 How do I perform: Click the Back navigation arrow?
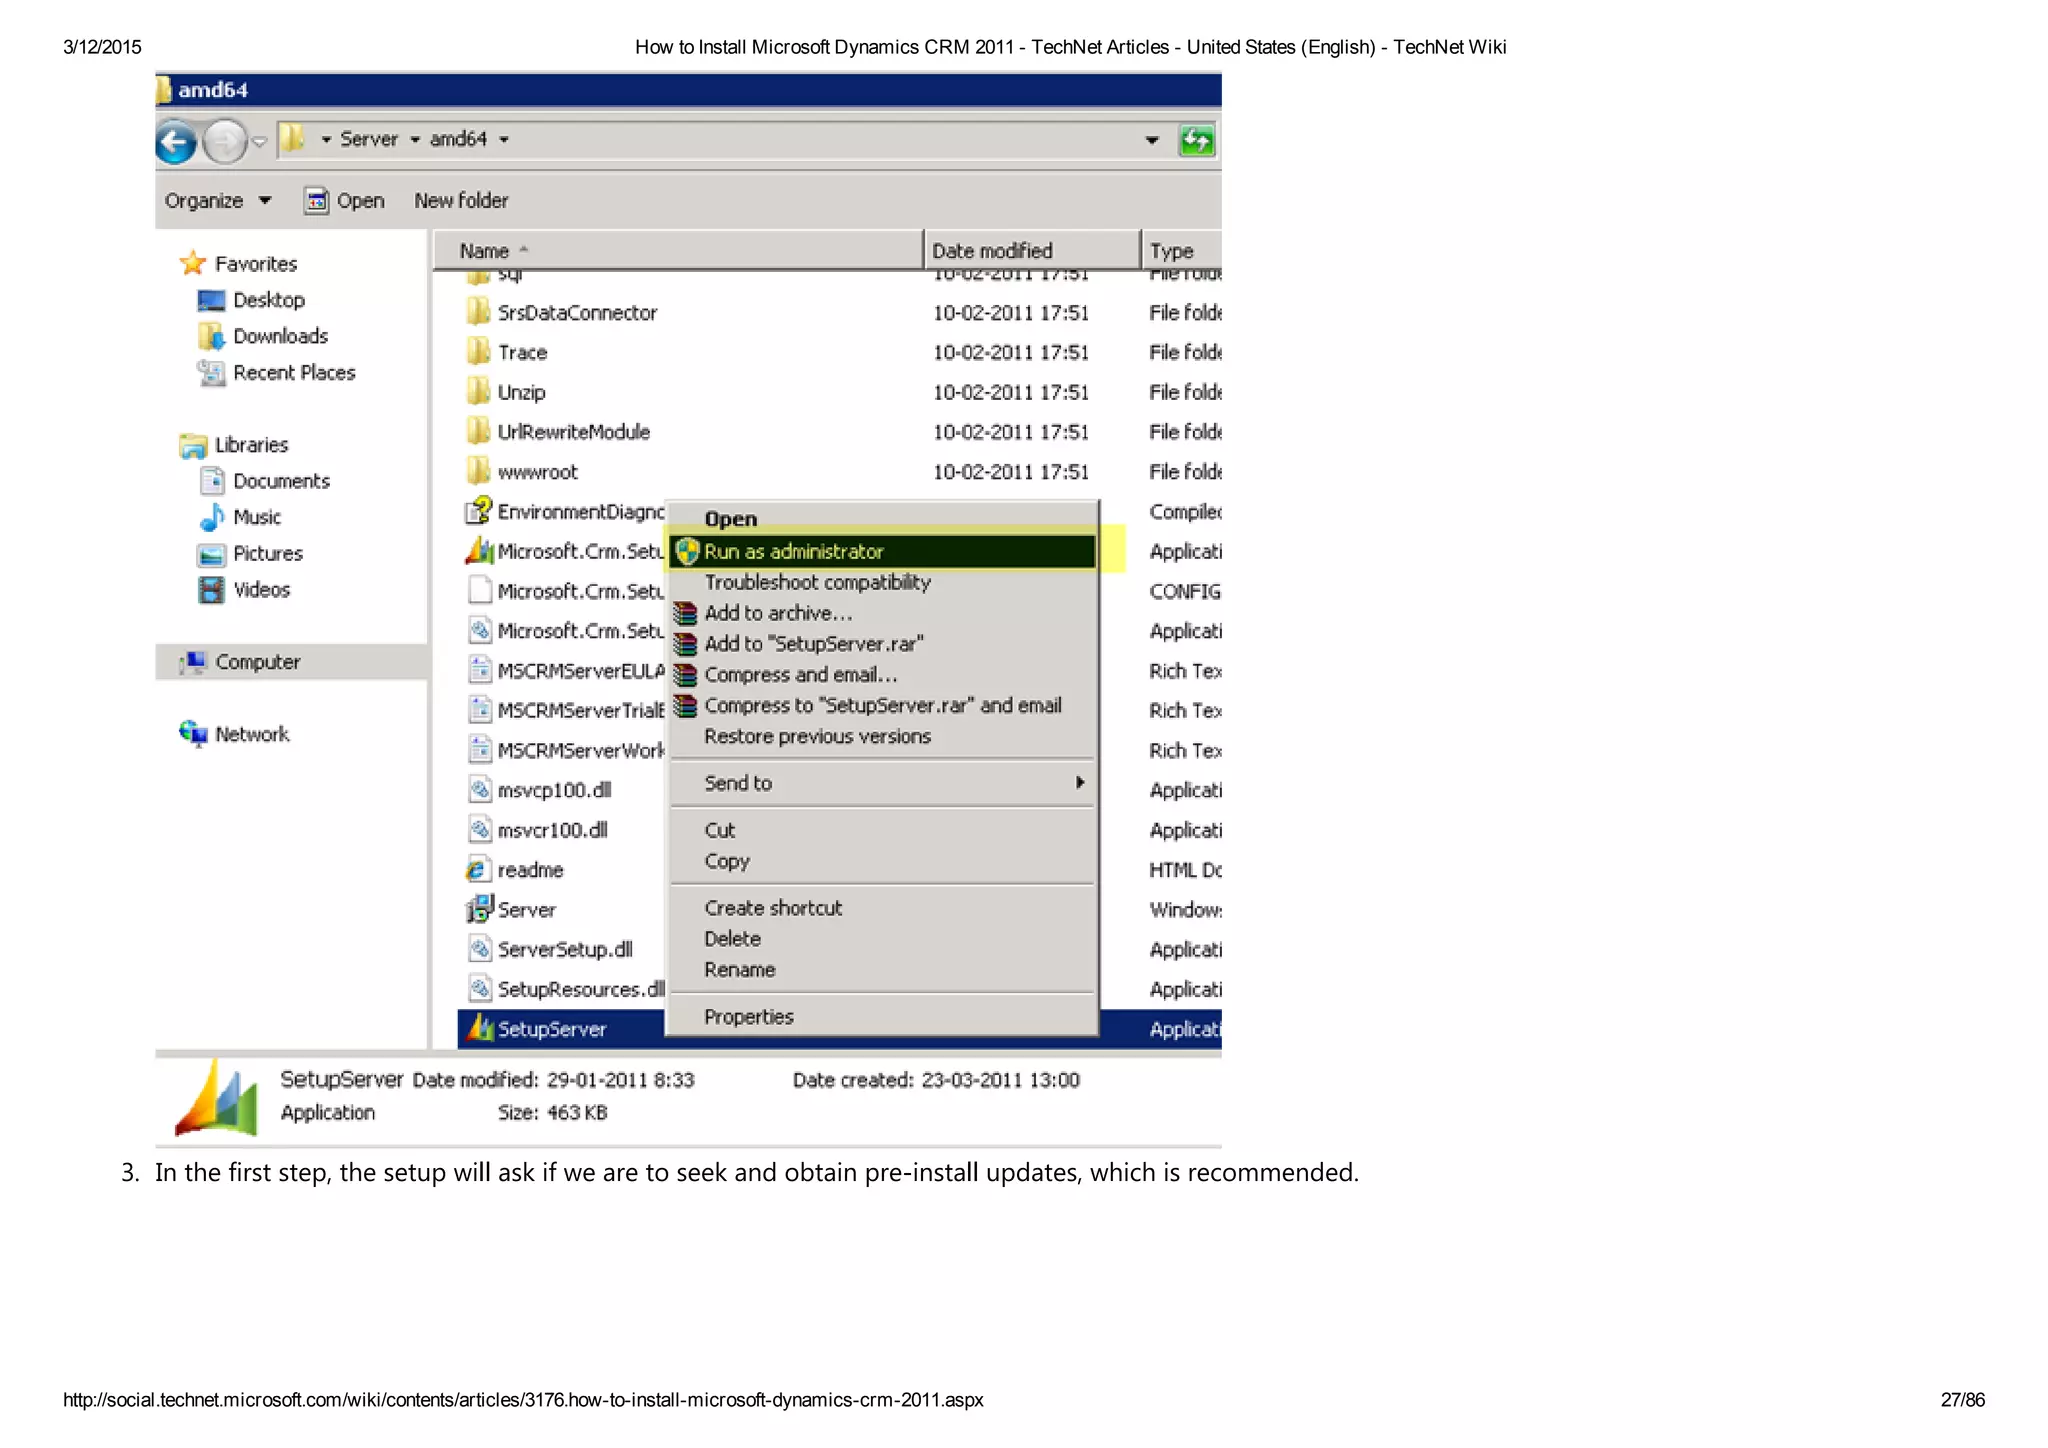coord(177,142)
